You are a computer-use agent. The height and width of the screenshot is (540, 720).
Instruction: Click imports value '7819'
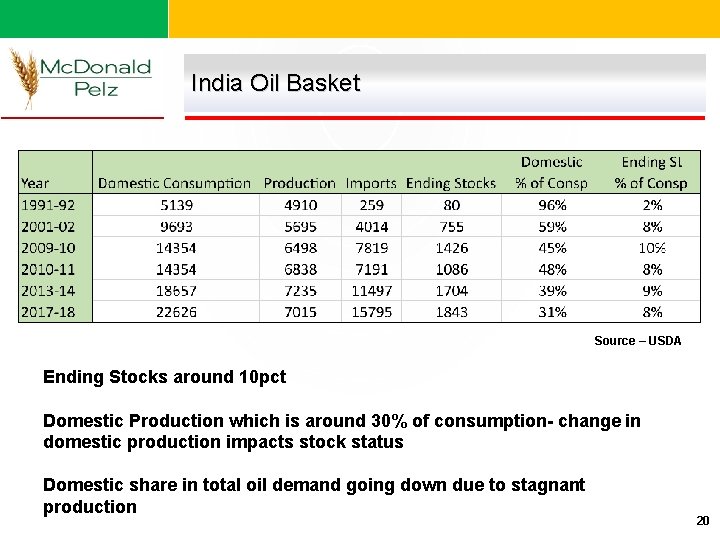[371, 248]
